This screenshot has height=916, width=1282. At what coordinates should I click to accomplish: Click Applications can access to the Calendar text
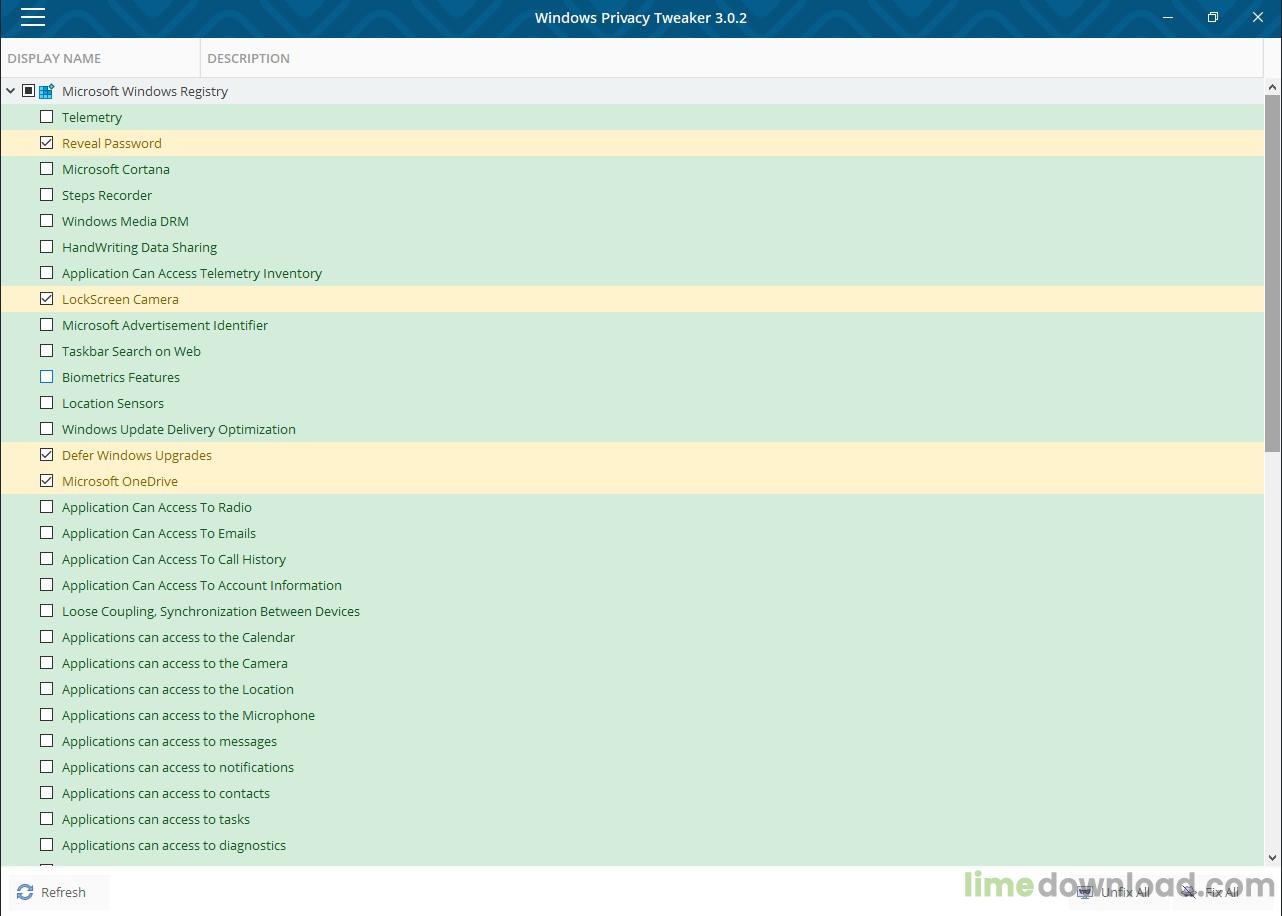click(179, 637)
